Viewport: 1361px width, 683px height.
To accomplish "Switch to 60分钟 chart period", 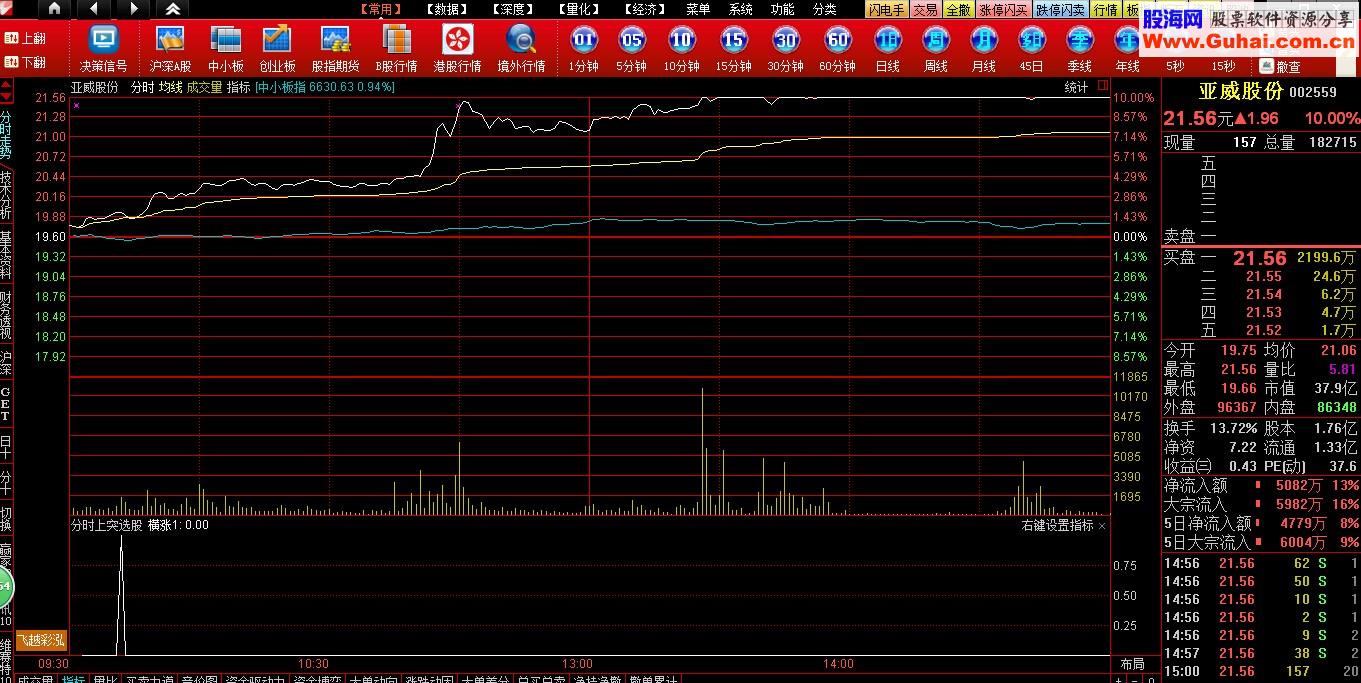I will [837, 49].
